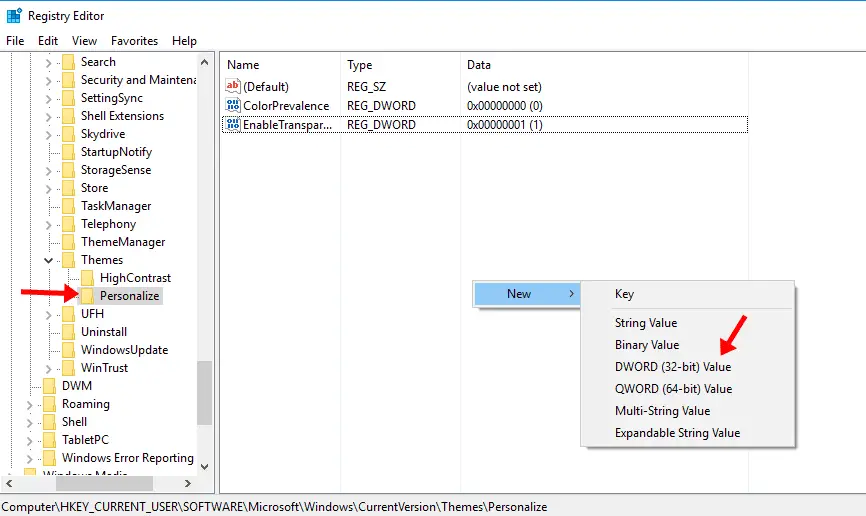Select the Personalize key in tree
The width and height of the screenshot is (866, 516).
coord(129,296)
